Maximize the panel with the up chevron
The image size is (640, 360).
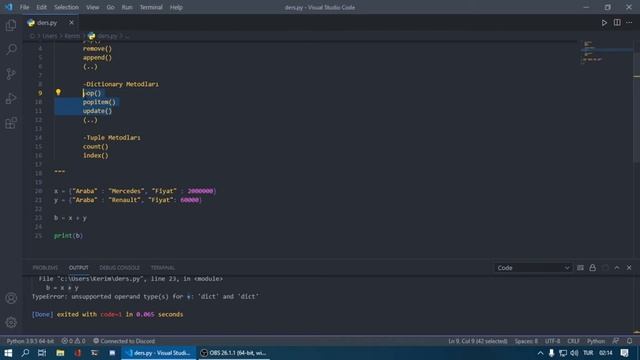(617, 268)
